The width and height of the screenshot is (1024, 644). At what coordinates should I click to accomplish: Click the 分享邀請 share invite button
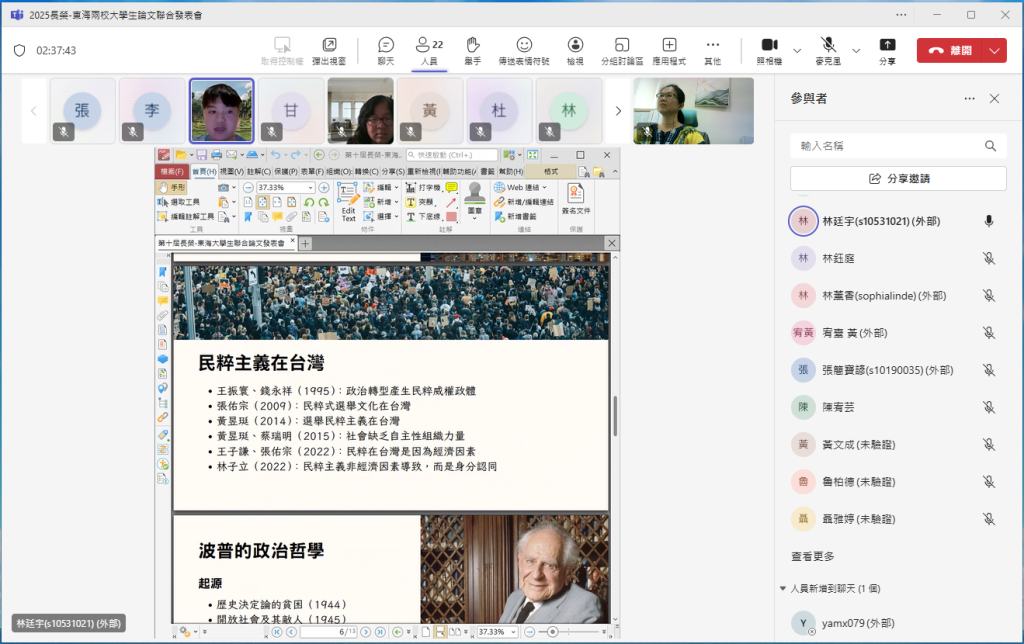[x=898, y=179]
